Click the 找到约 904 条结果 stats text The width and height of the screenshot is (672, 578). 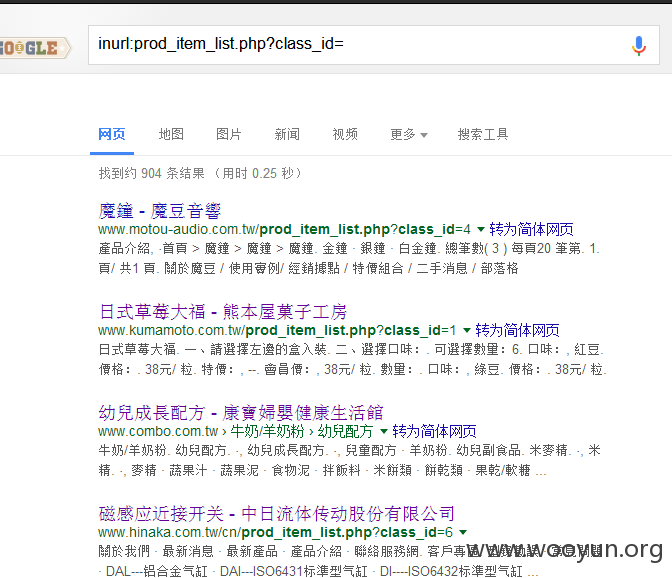tap(151, 174)
